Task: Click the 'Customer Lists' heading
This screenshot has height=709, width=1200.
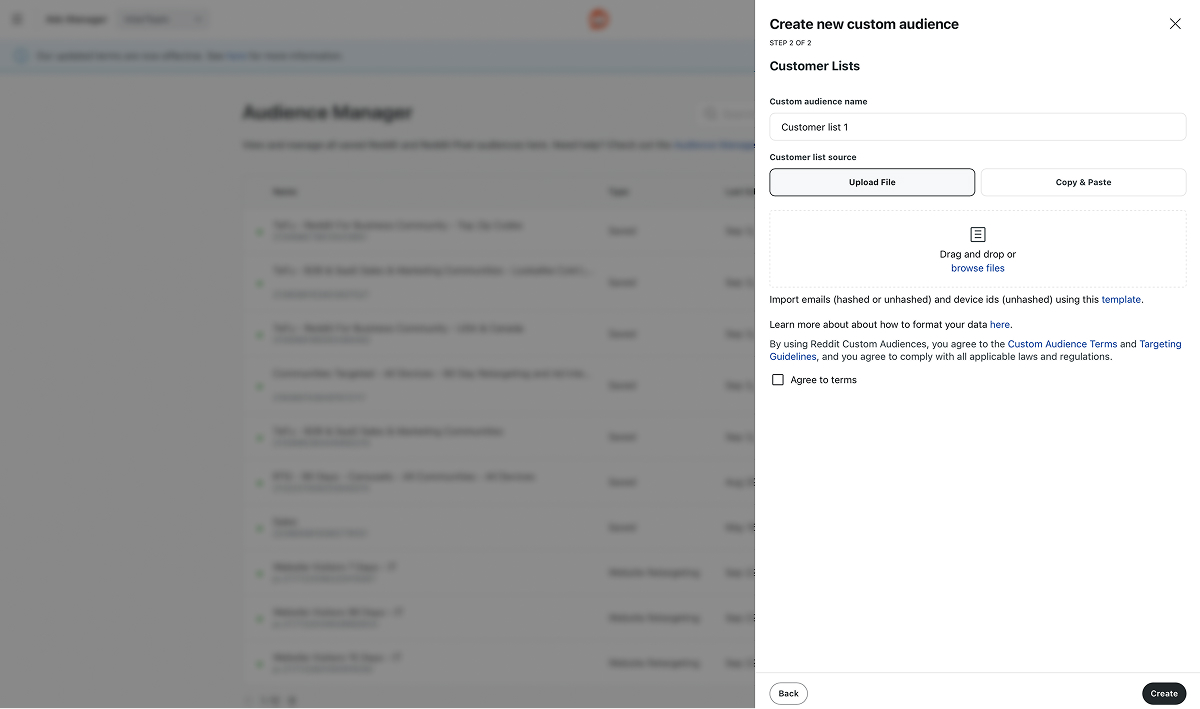Action: [x=815, y=66]
